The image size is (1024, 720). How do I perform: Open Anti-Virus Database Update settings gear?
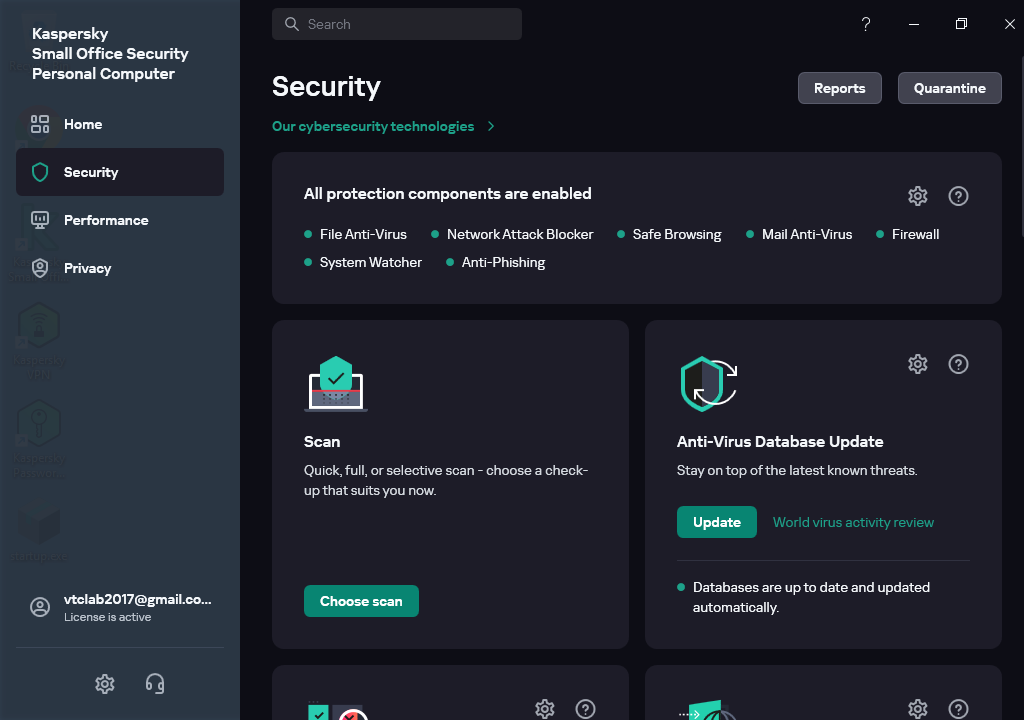[917, 364]
